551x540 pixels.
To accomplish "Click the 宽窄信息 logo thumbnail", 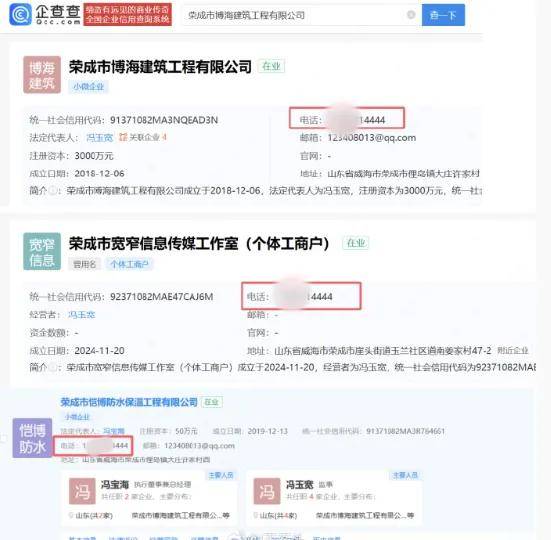I will click(42, 251).
